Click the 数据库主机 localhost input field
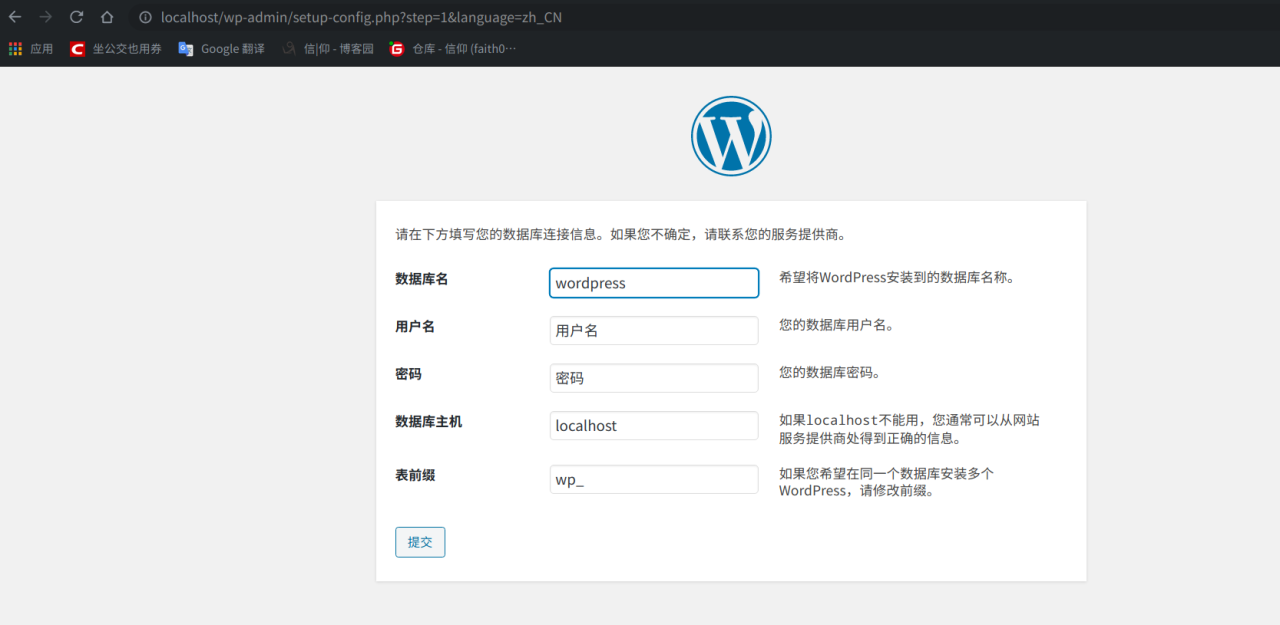 pos(653,425)
